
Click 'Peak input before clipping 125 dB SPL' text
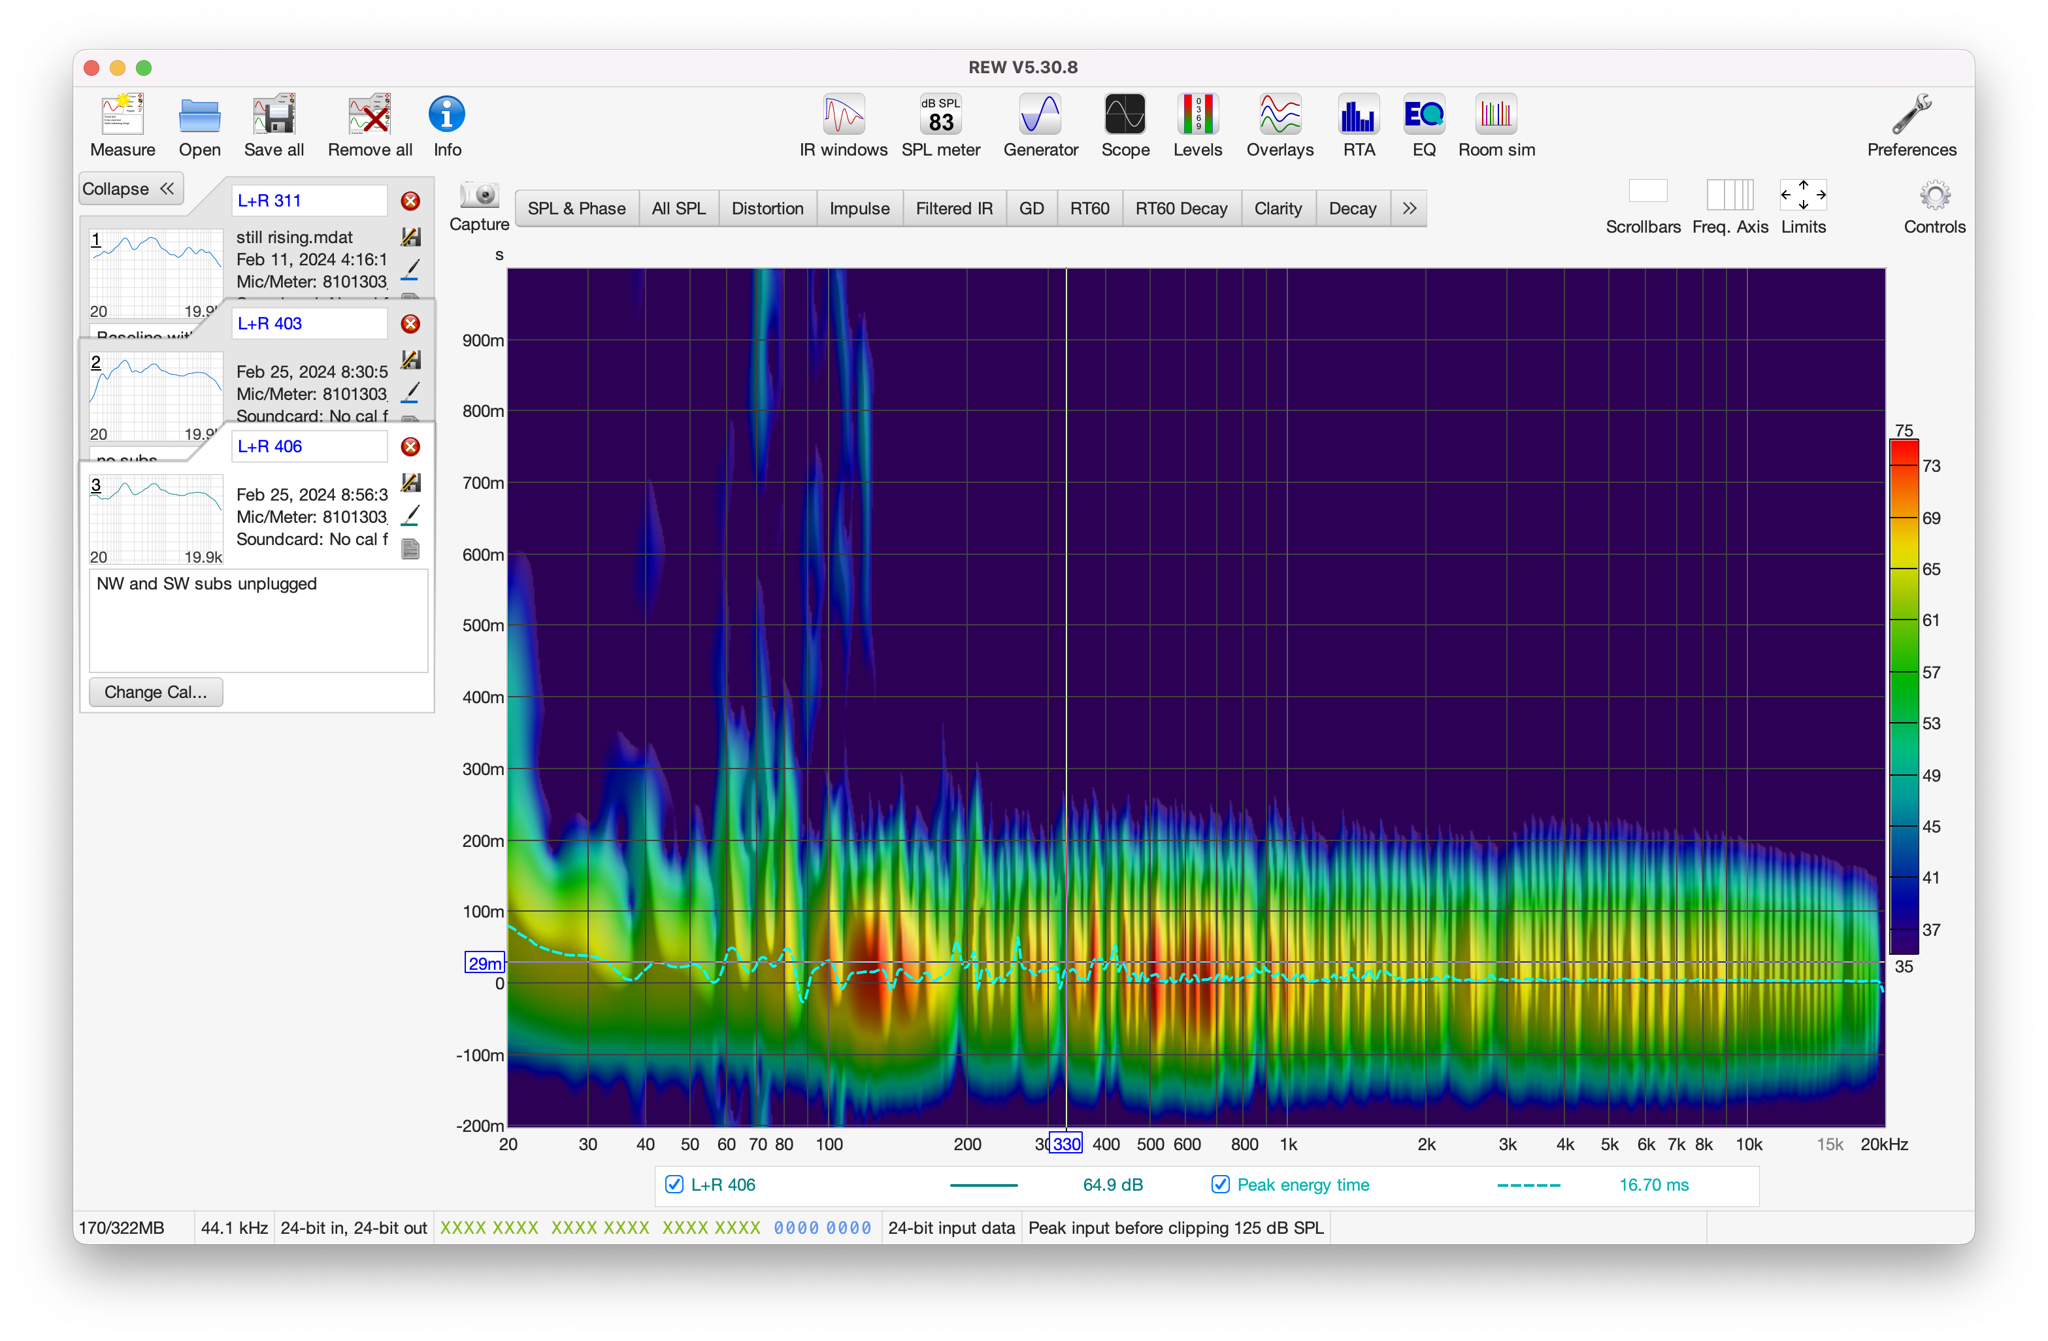(x=1176, y=1228)
